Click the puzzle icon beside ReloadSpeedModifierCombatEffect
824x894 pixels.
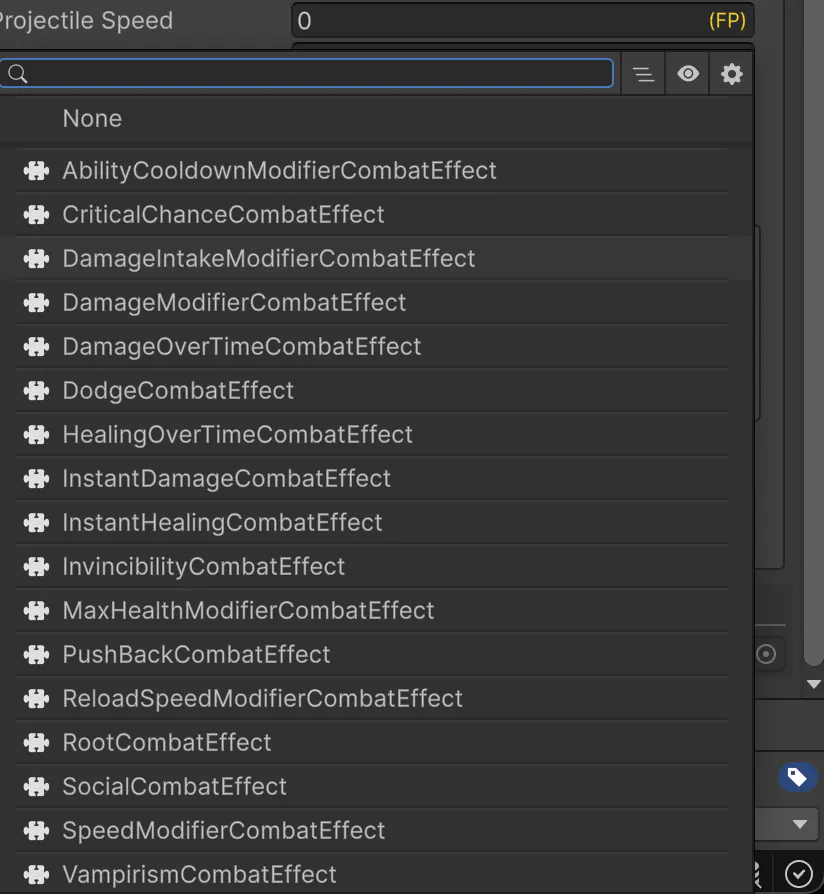coord(36,698)
